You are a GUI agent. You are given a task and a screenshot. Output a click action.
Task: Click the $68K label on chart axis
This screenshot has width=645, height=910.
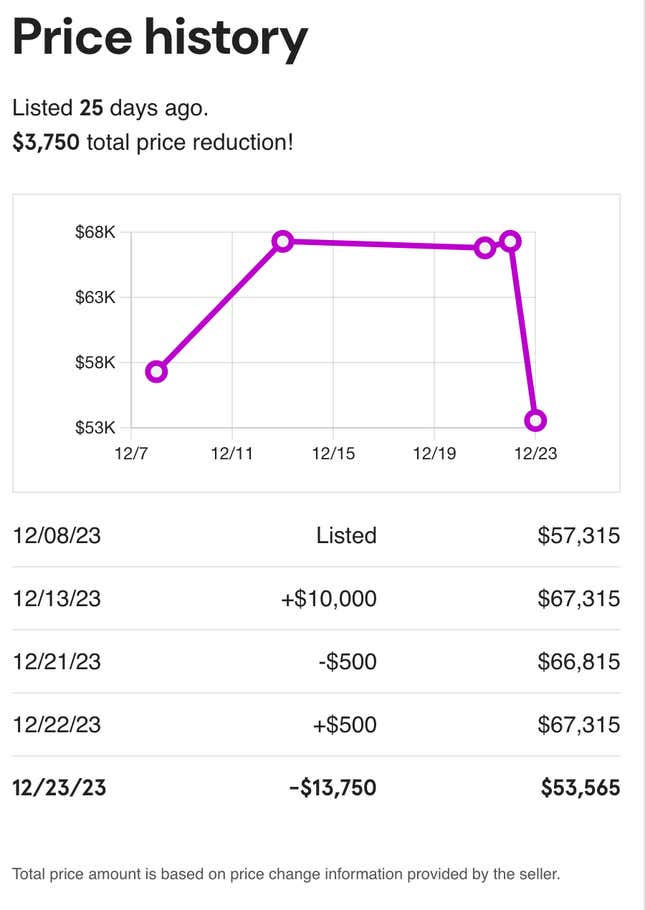point(96,232)
